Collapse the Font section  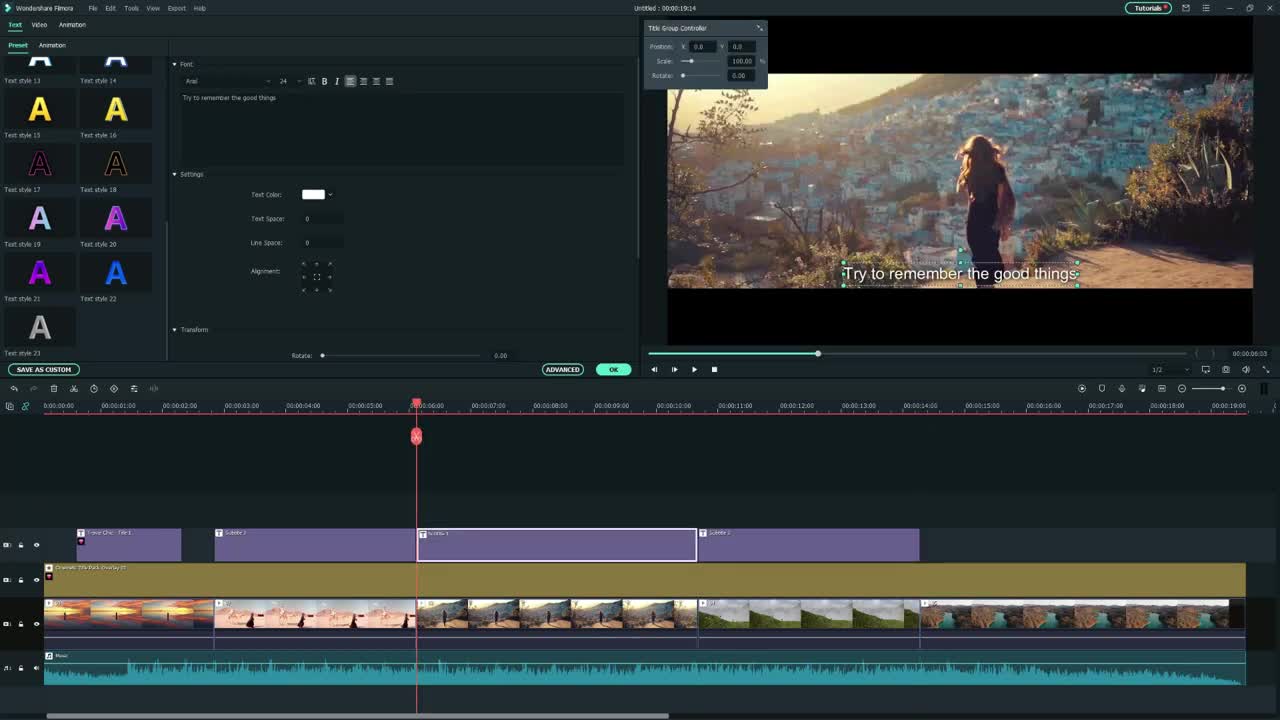174,64
